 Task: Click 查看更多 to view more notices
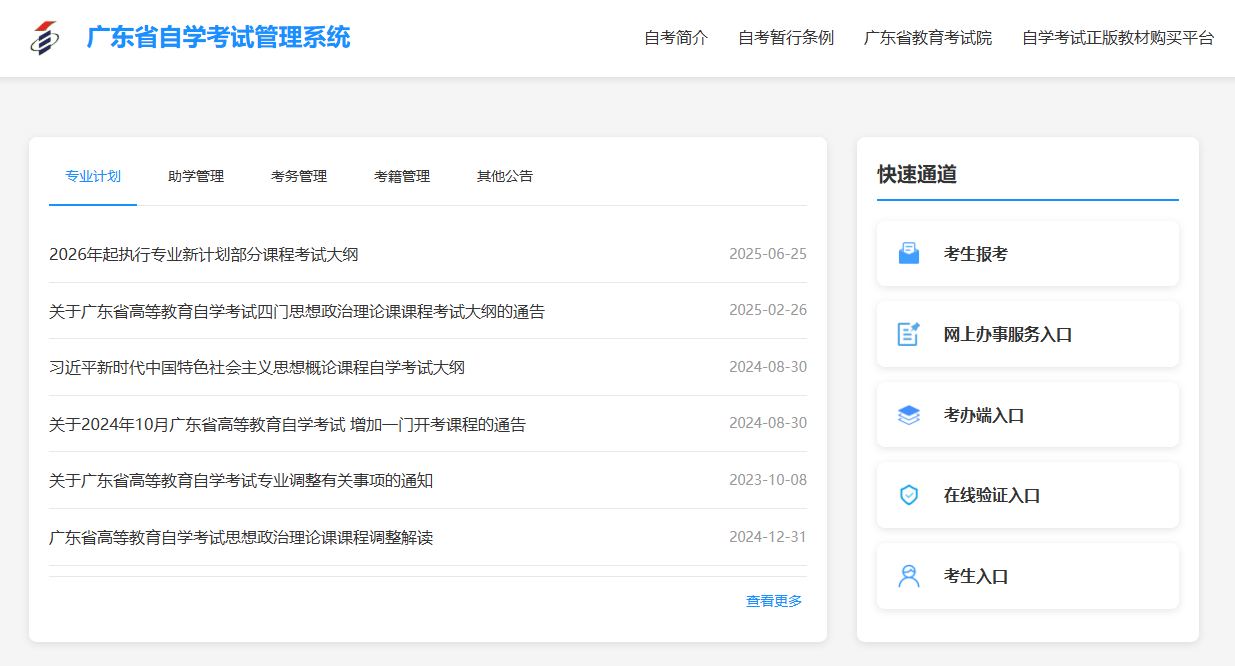pos(774,601)
